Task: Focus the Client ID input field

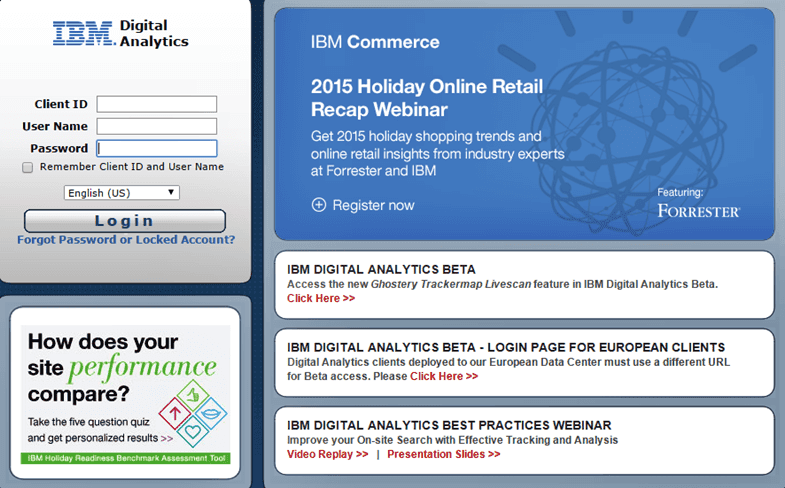Action: tap(157, 104)
